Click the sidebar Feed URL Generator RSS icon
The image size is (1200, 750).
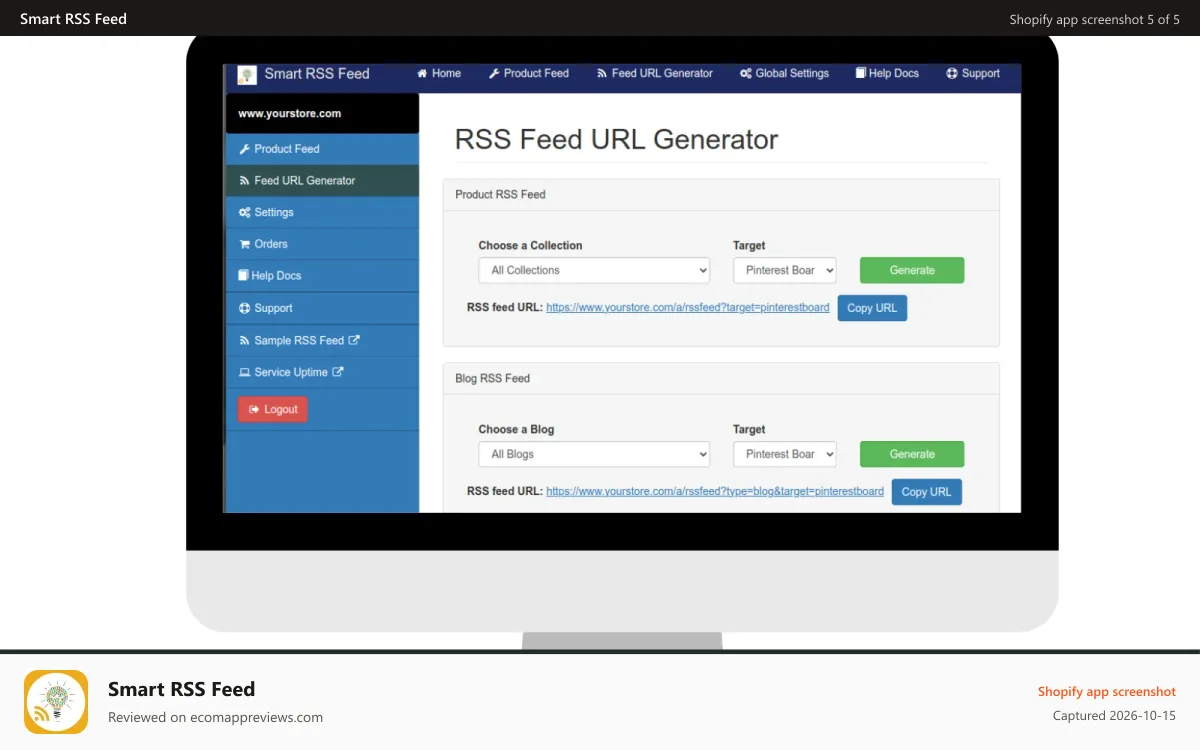tap(244, 181)
